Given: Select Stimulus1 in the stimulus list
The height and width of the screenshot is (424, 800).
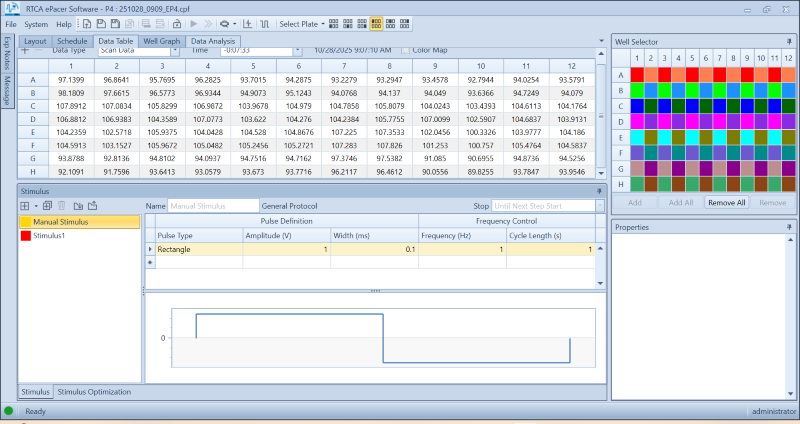Looking at the screenshot, I should pos(48,235).
